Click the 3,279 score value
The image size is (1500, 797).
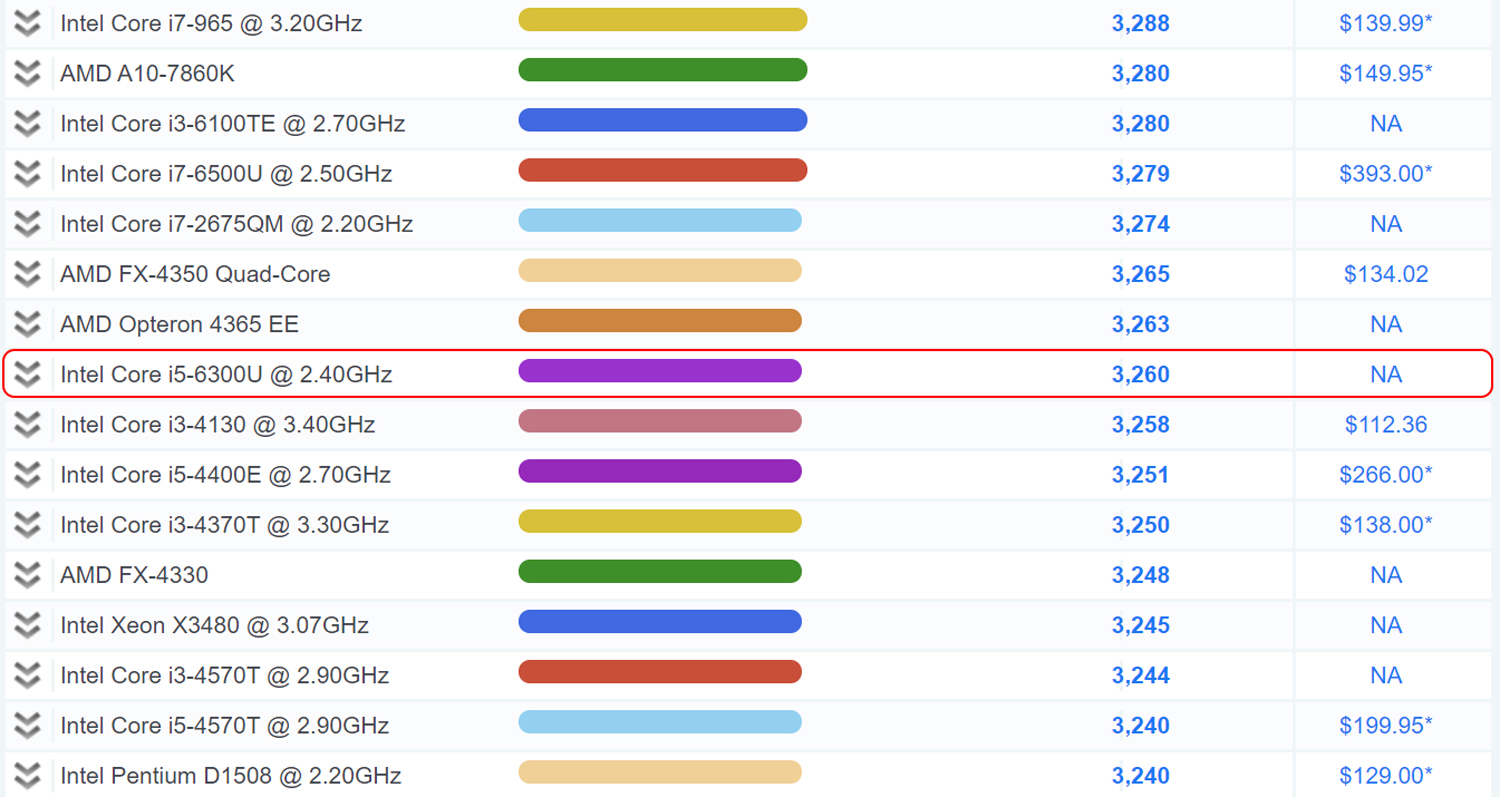point(1141,173)
